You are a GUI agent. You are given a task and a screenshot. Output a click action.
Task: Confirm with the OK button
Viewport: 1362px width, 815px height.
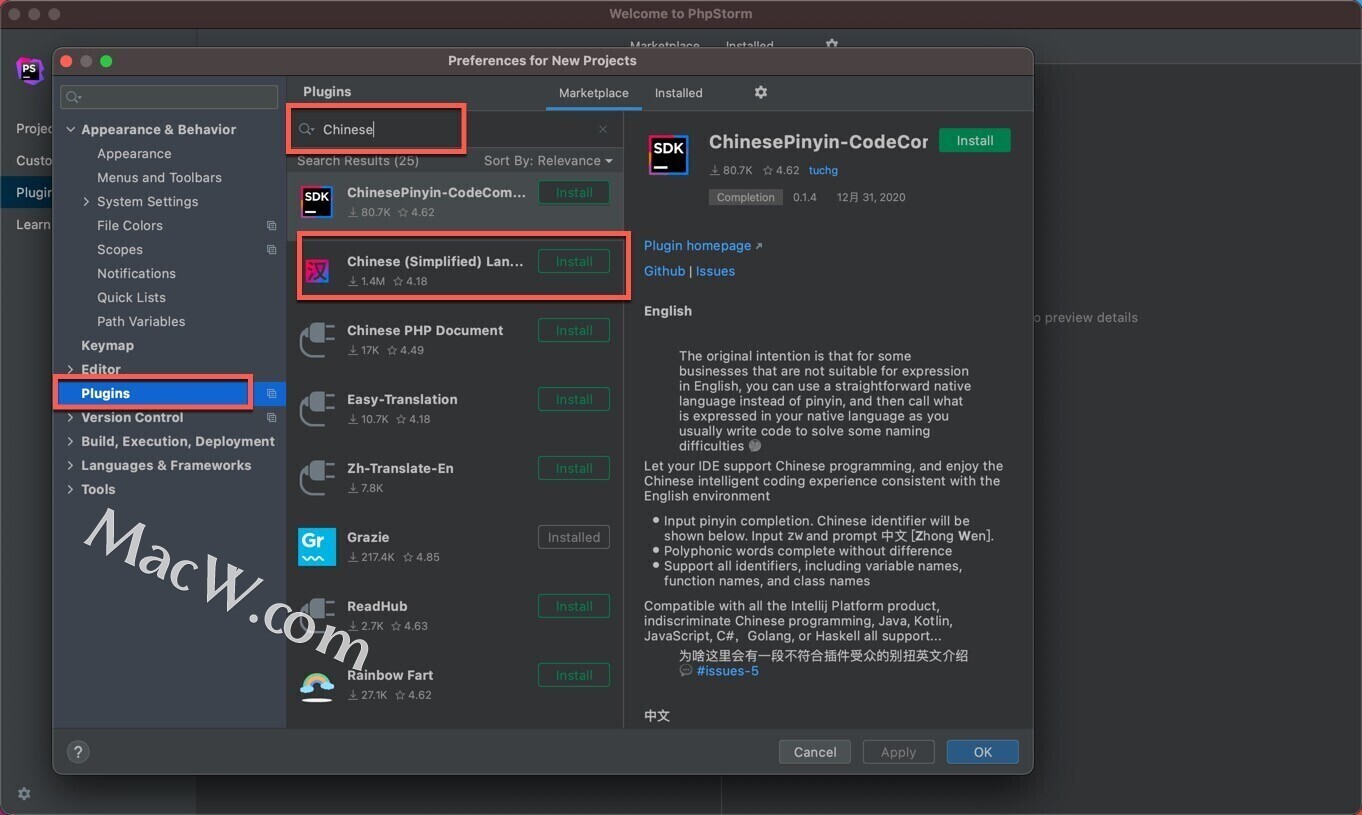pos(983,752)
